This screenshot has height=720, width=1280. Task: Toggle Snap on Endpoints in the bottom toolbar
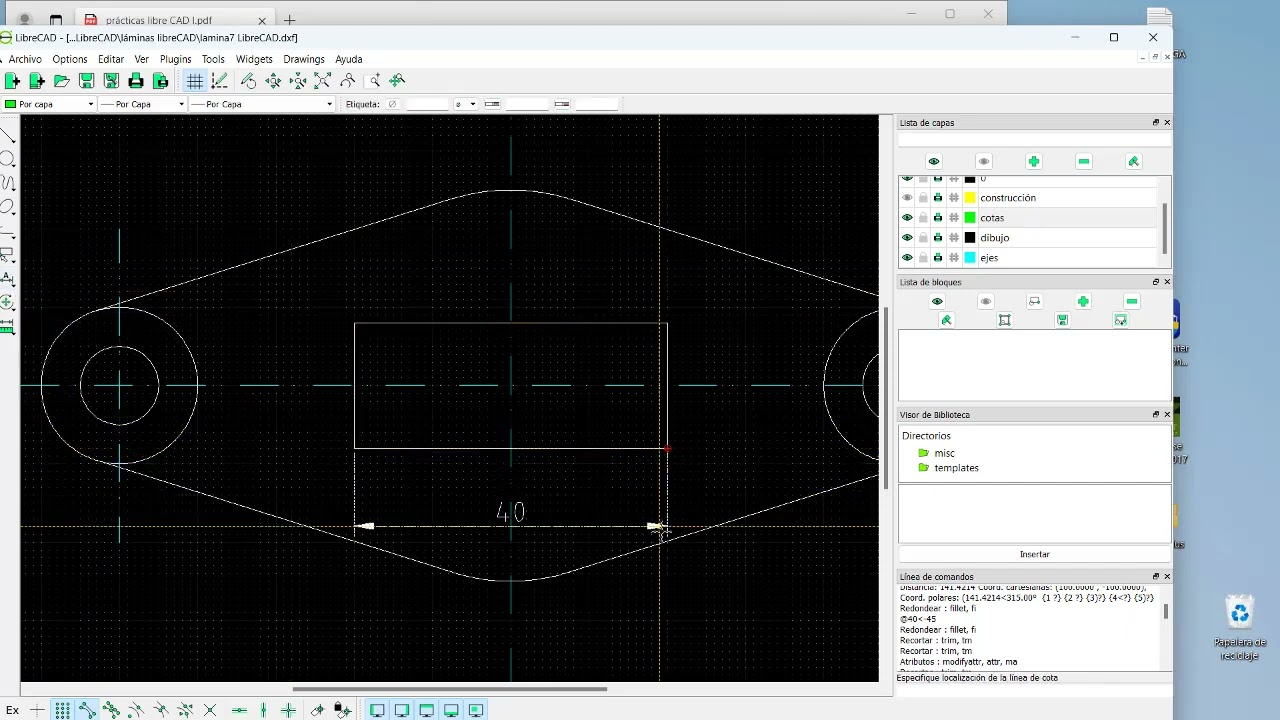tap(87, 710)
